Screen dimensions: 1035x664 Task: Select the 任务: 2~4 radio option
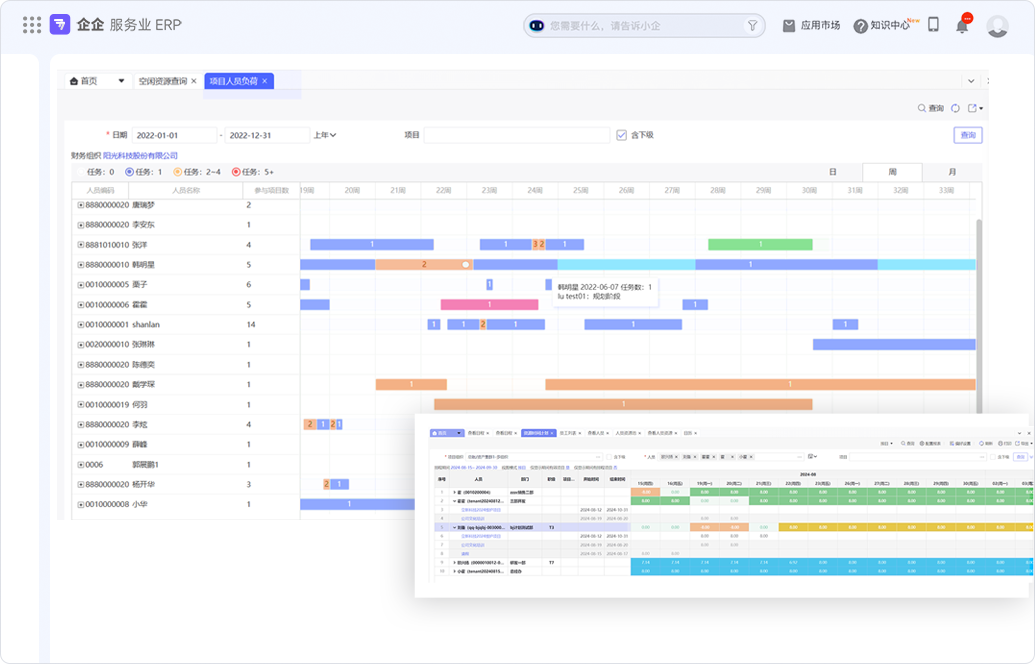[x=178, y=172]
